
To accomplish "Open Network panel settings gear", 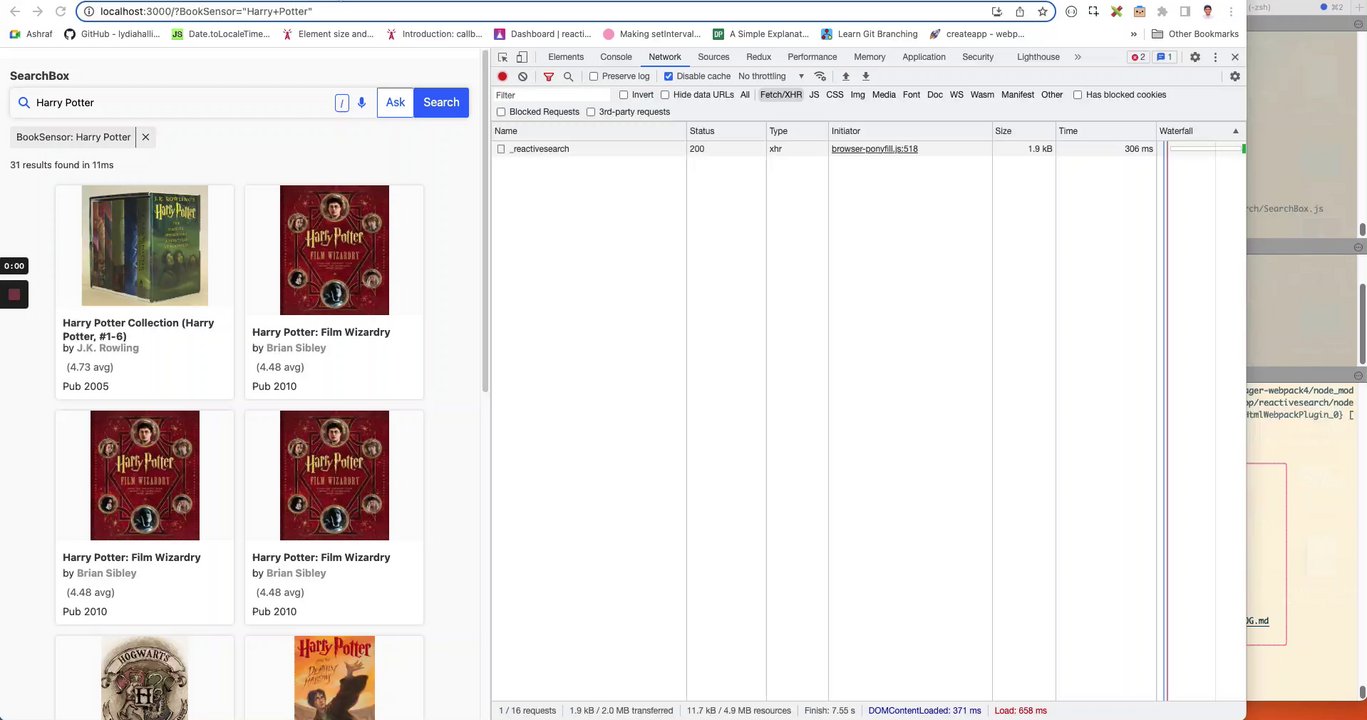I will [1235, 76].
